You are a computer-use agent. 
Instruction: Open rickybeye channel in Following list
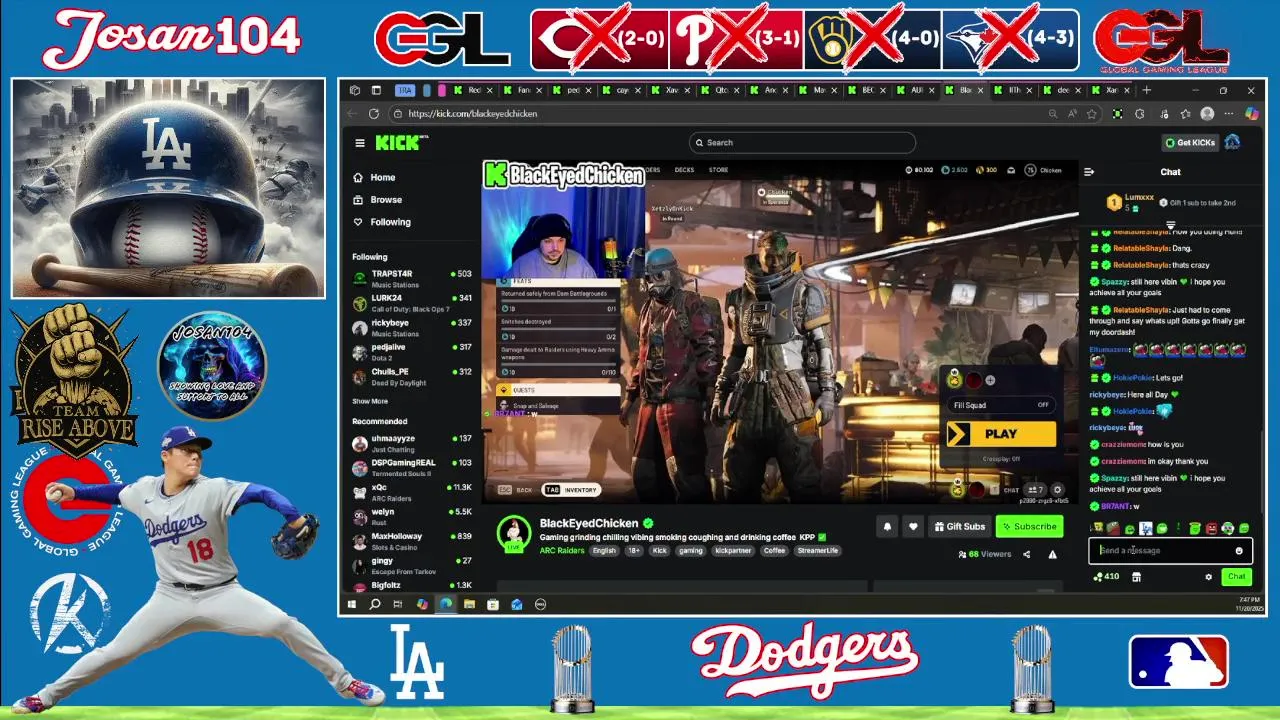411,327
